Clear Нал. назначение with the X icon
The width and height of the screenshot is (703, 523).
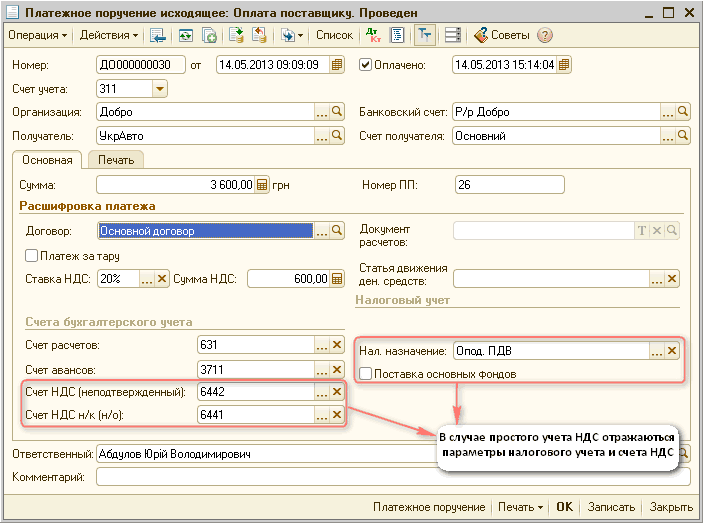point(672,351)
